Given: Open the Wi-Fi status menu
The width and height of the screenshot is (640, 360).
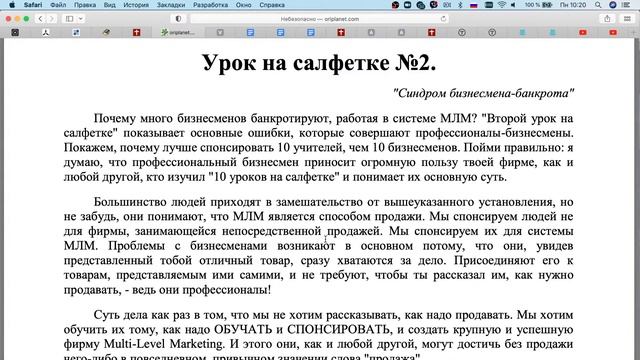Looking at the screenshot, I should pyautogui.click(x=502, y=5).
